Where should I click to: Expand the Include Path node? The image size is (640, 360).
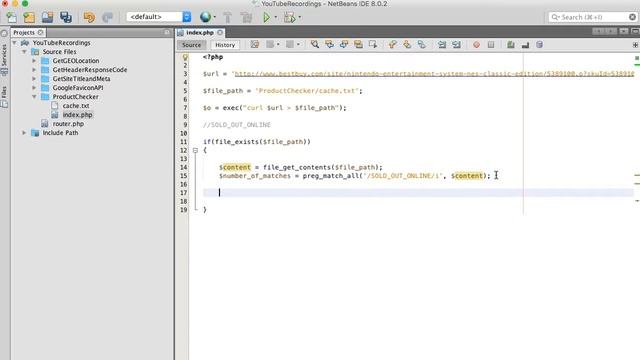[24, 133]
